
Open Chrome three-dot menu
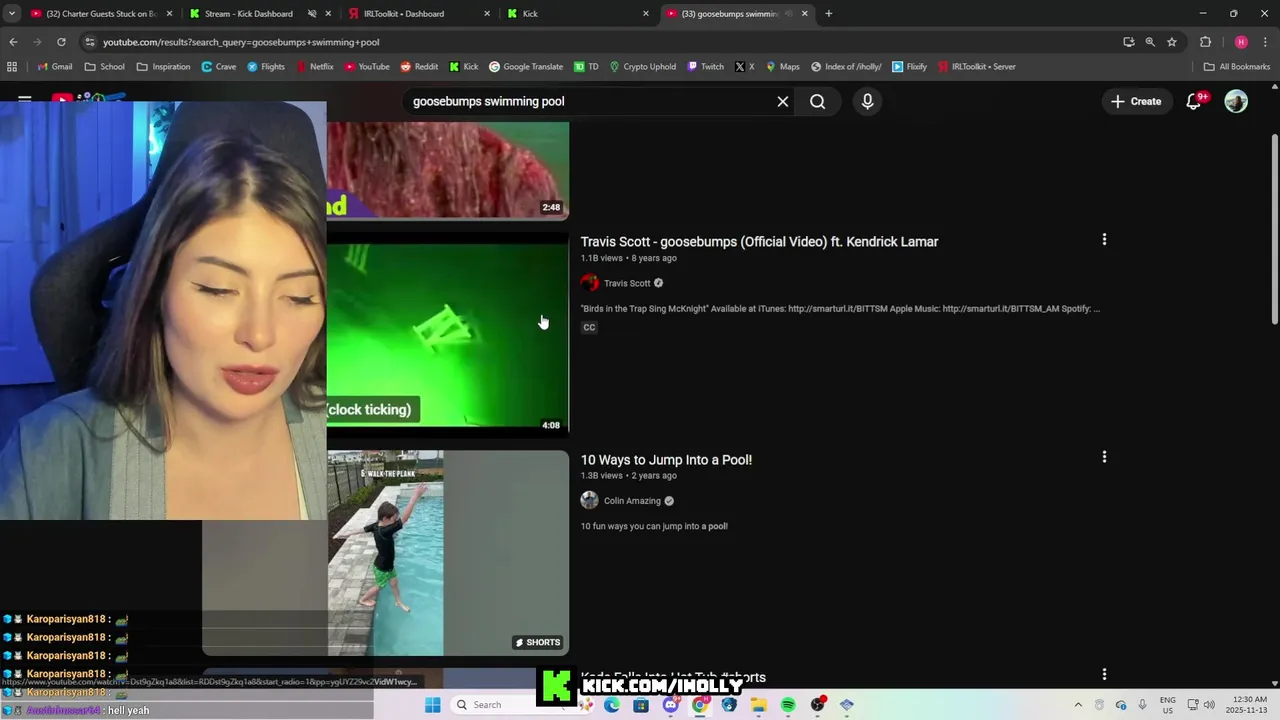pyautogui.click(x=1265, y=42)
